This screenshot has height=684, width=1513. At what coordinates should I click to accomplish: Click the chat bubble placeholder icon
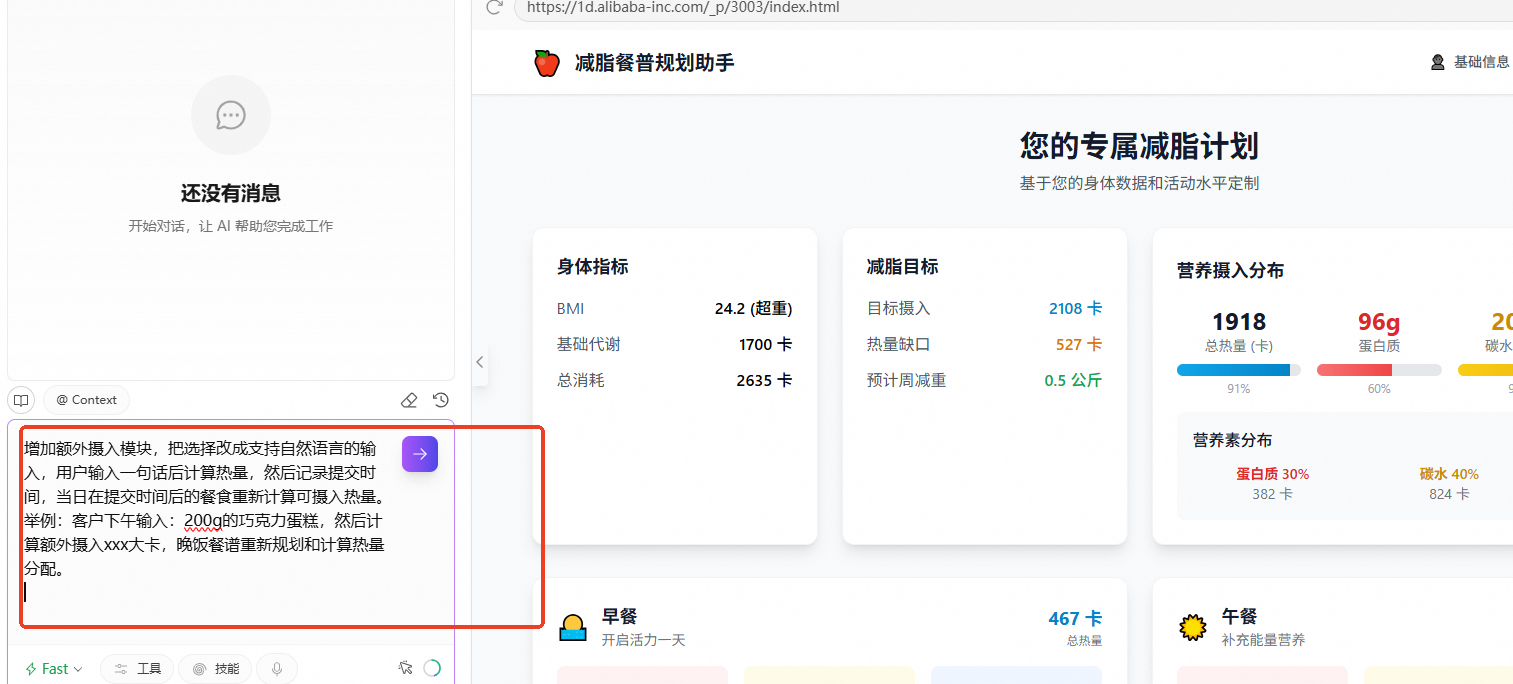pos(231,115)
